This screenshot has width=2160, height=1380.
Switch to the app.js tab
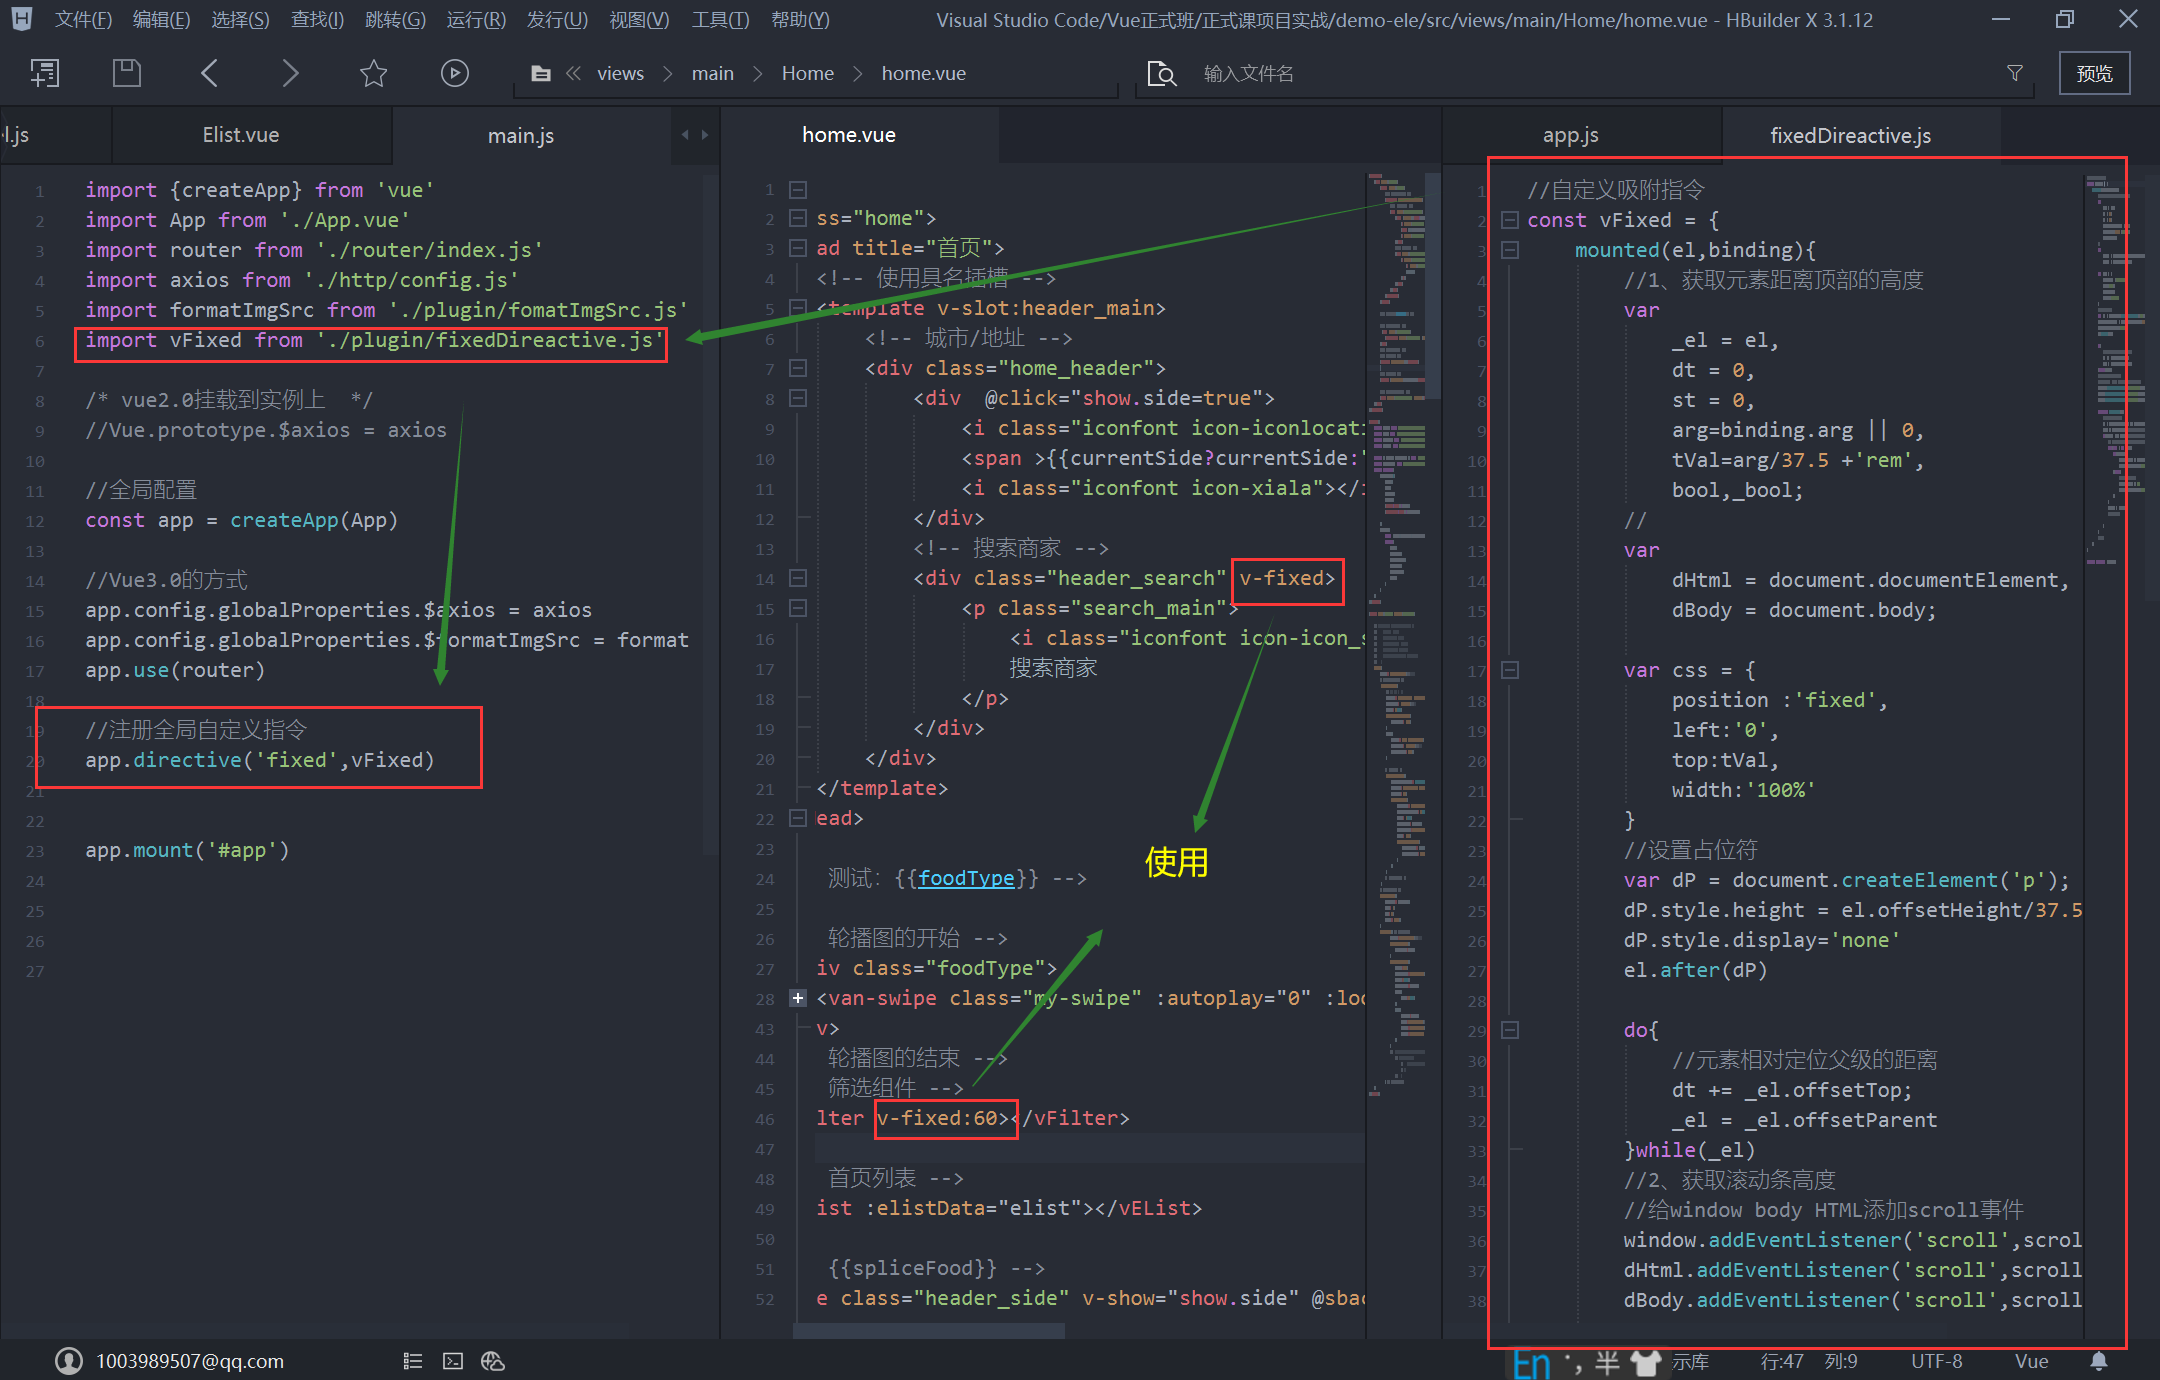point(1570,135)
